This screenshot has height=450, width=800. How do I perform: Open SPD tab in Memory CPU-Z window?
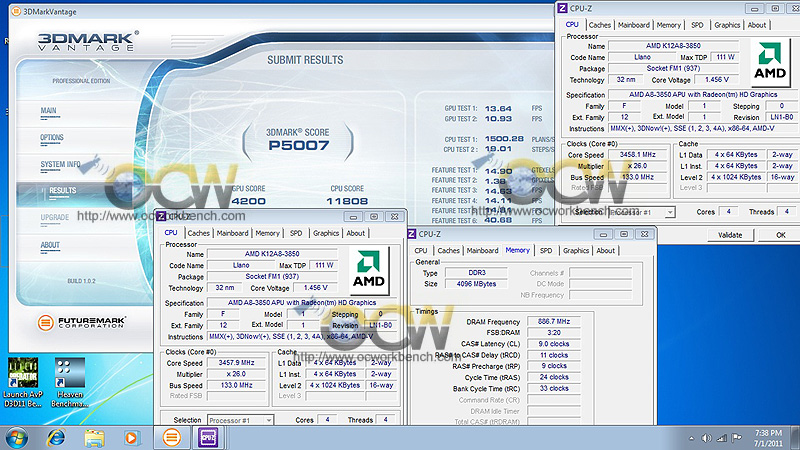click(x=546, y=251)
